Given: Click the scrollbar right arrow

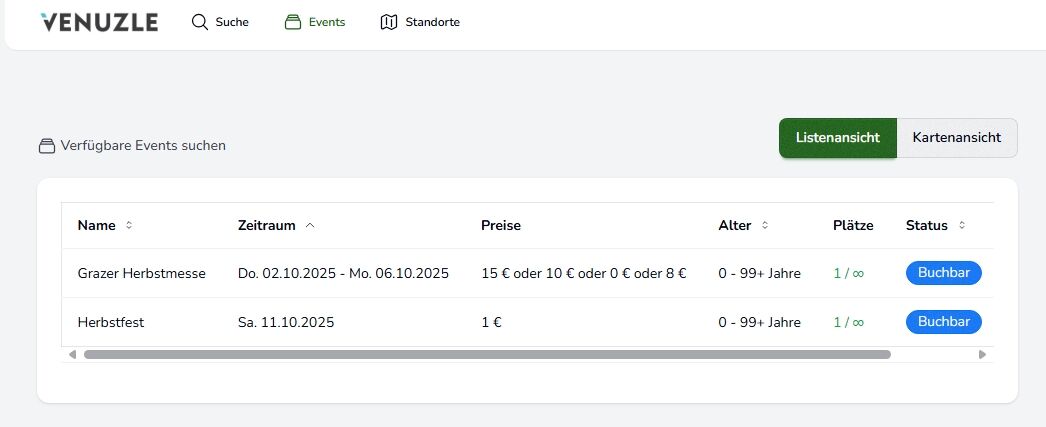Looking at the screenshot, I should (x=982, y=354).
